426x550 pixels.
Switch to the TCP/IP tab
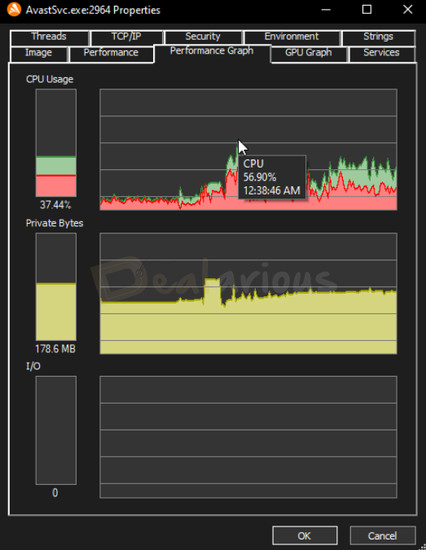point(127,37)
